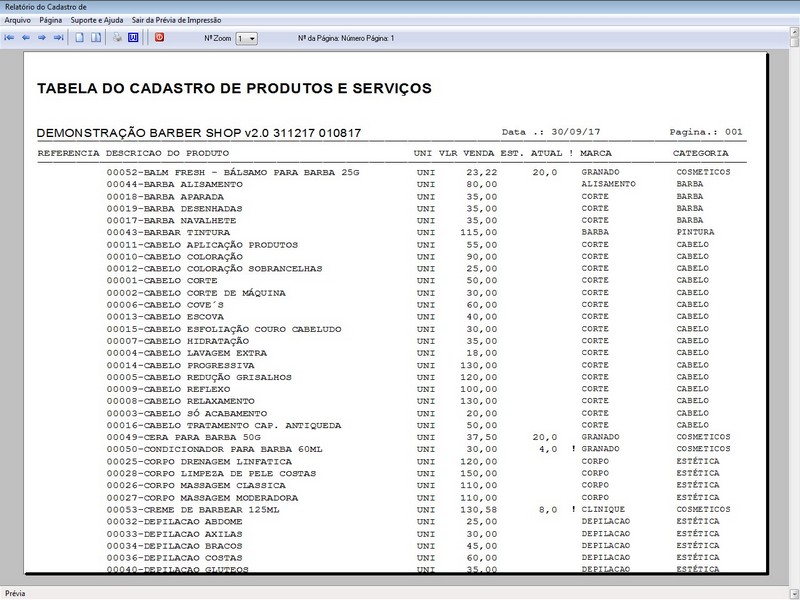Go to next page arrow
This screenshot has width=800, height=600.
(42, 38)
